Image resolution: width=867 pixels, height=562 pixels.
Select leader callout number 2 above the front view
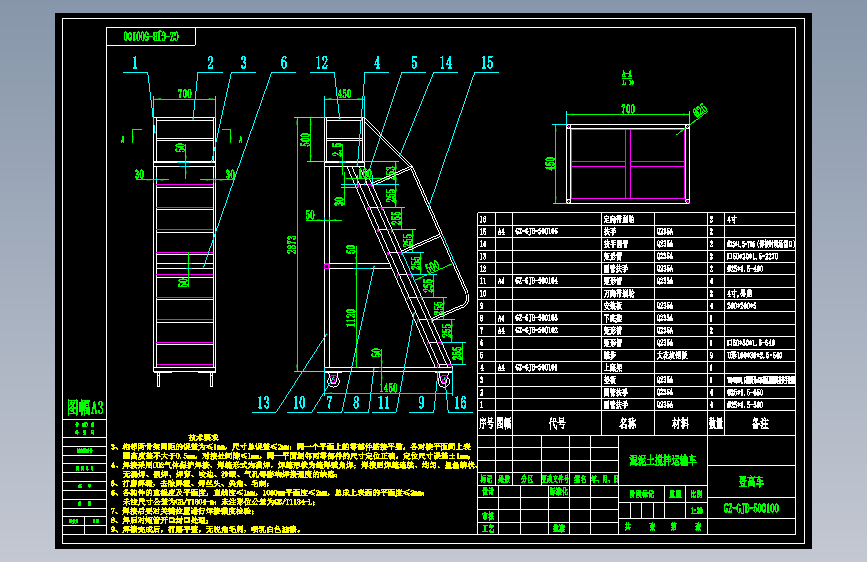(210, 63)
